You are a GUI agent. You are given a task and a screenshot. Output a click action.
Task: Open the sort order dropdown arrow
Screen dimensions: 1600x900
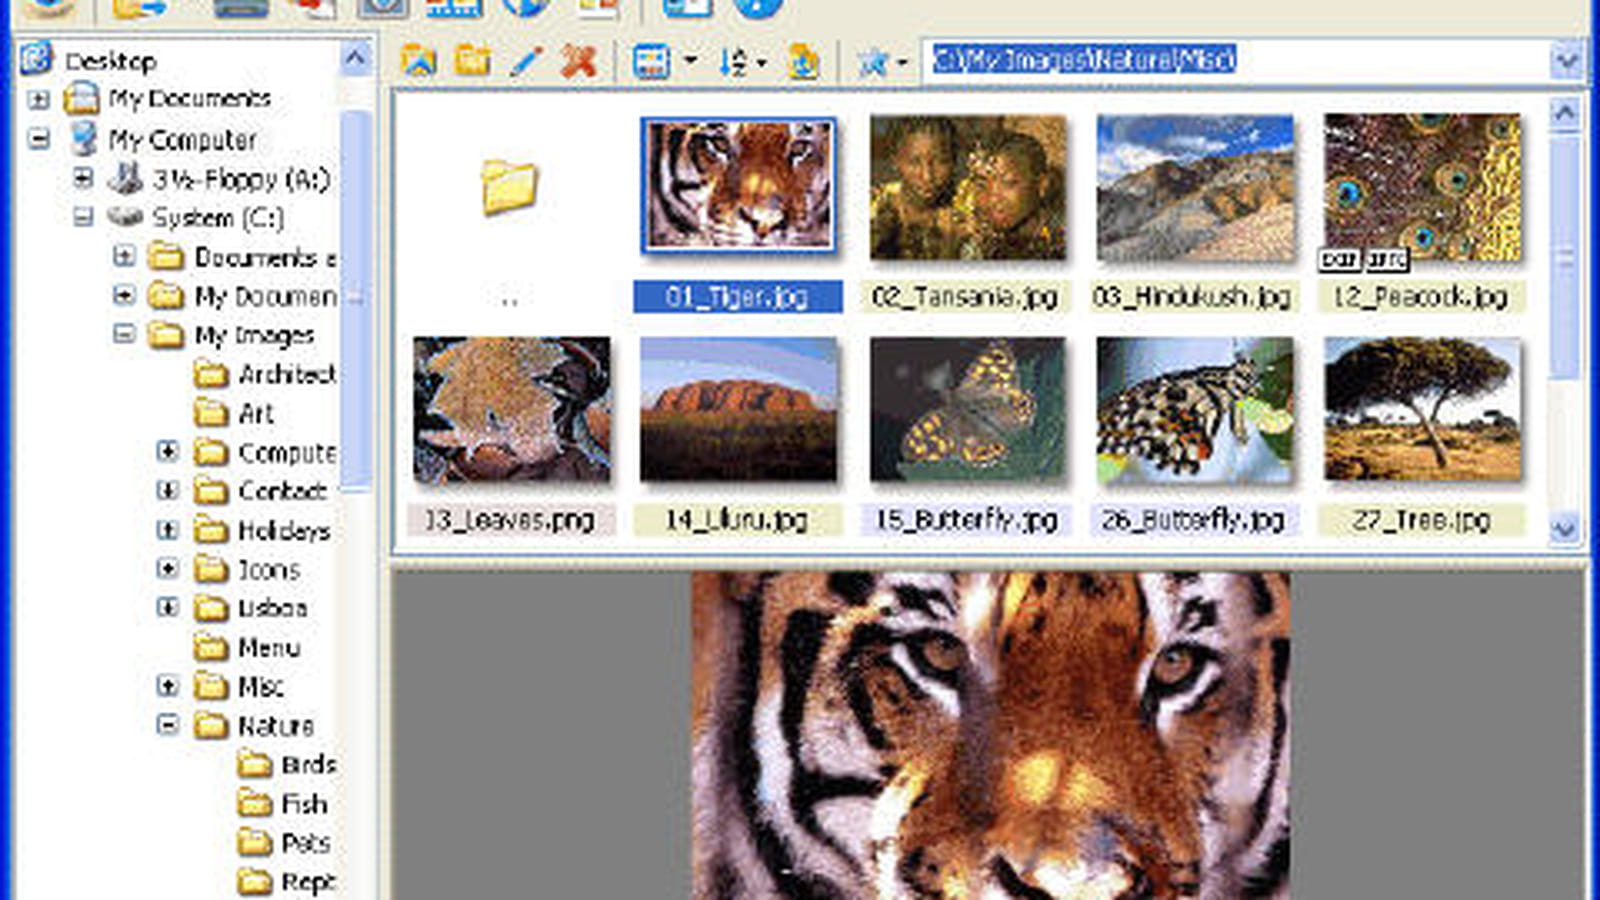762,63
